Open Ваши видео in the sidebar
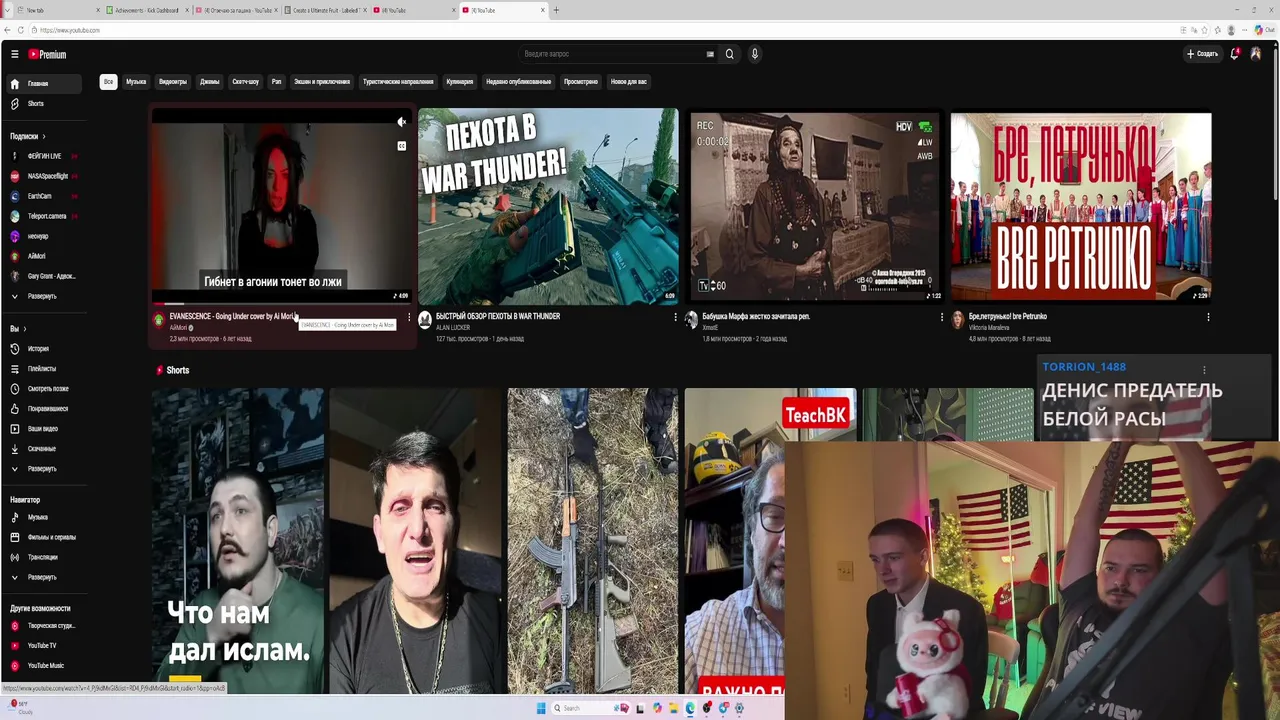1280x720 pixels. click(x=42, y=429)
